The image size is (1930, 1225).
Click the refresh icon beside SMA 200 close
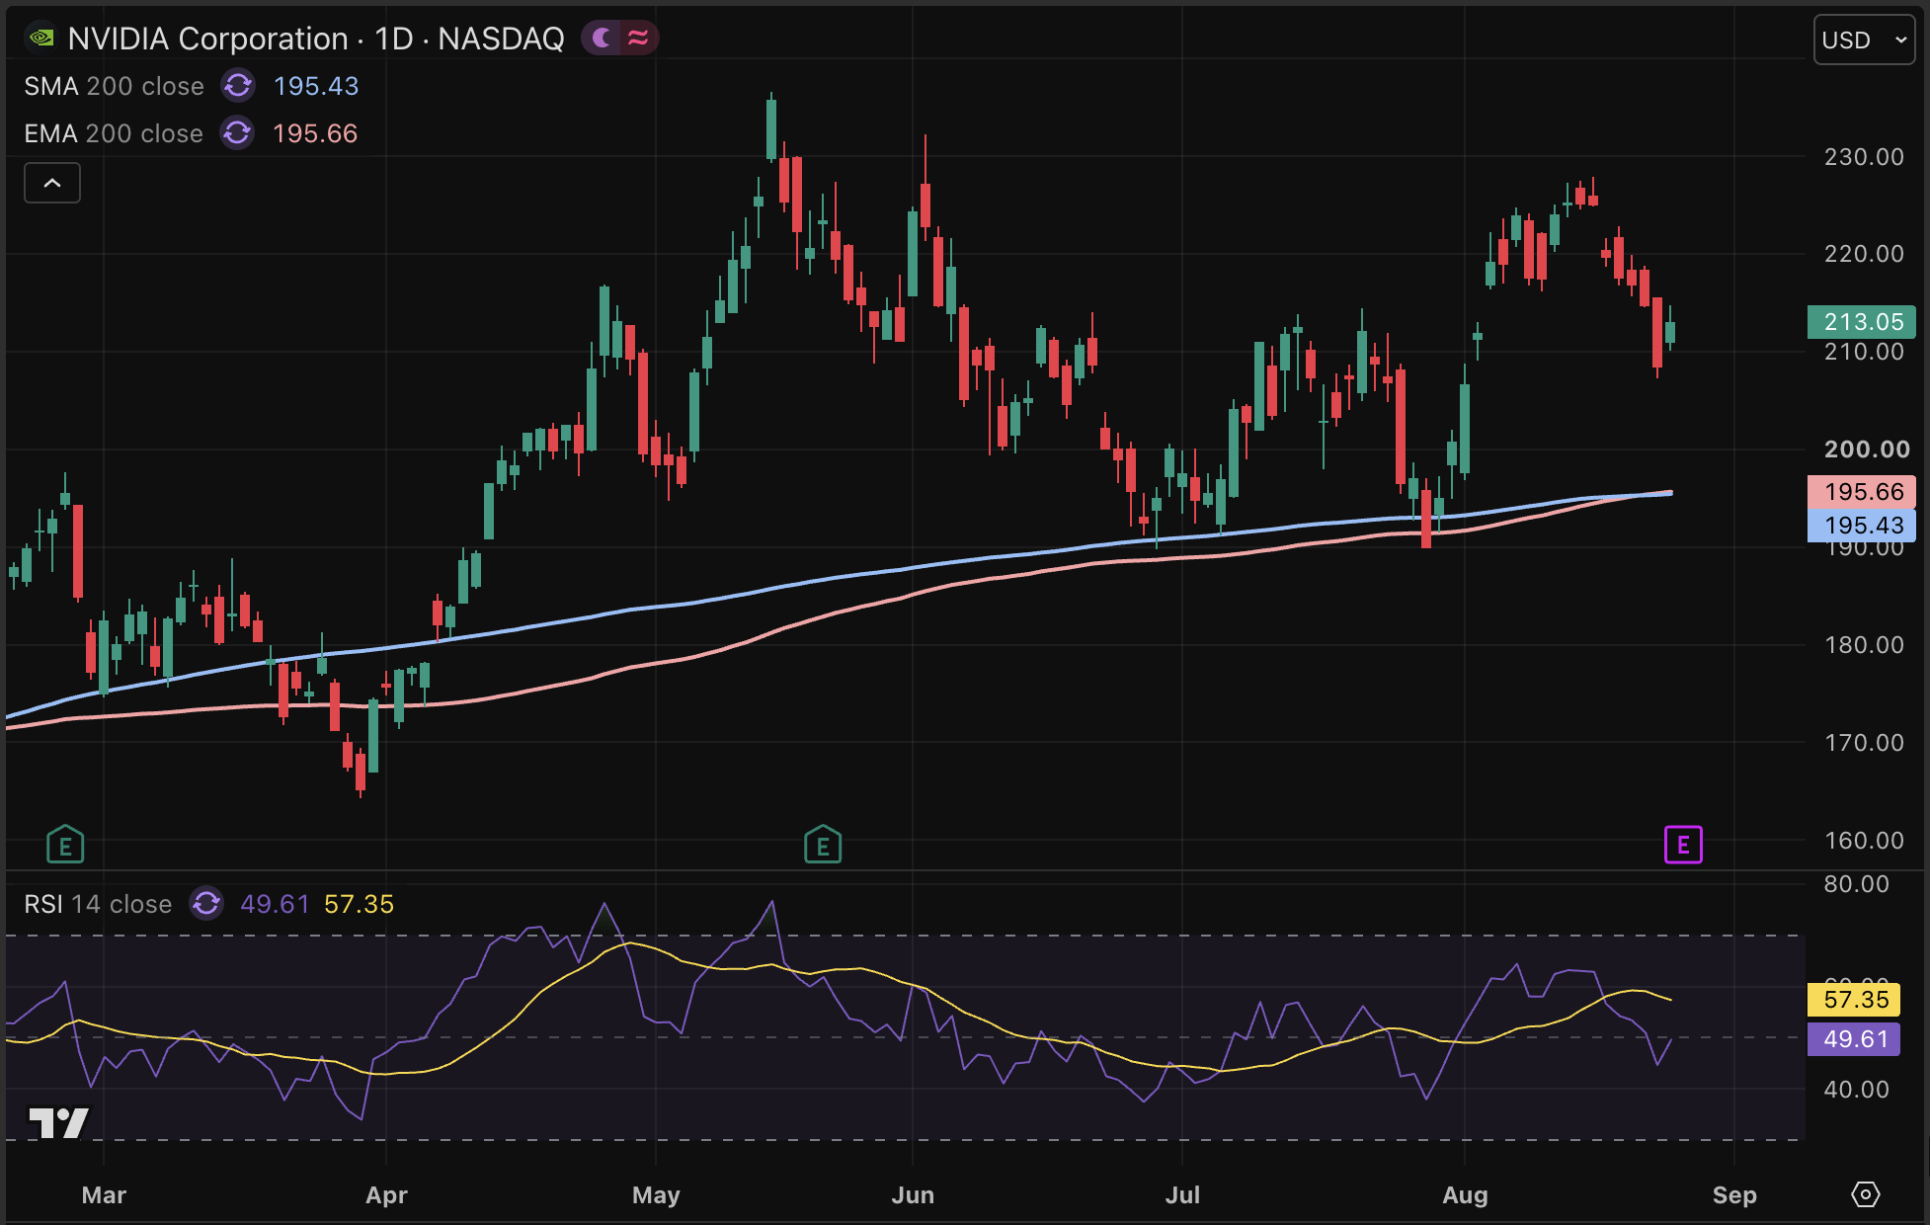point(238,86)
